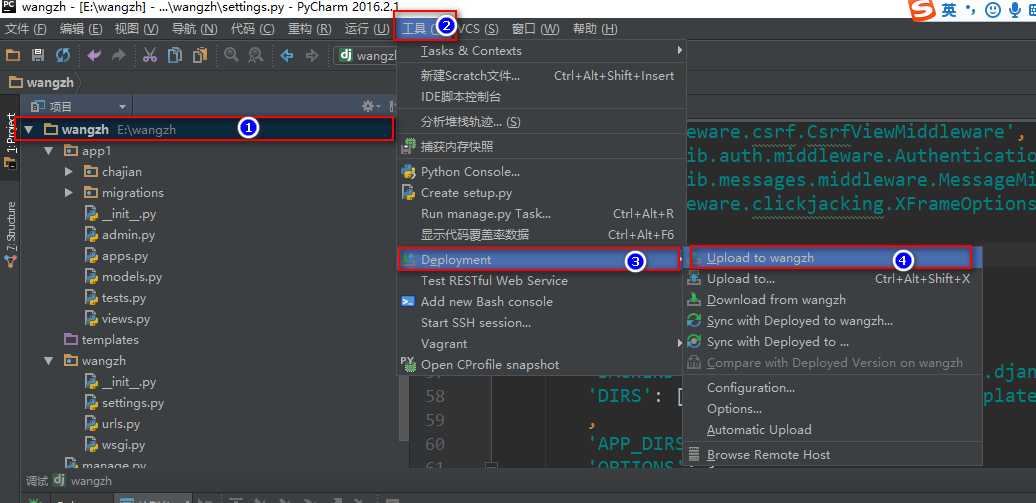Open the 文件 (F) menu

[26, 29]
